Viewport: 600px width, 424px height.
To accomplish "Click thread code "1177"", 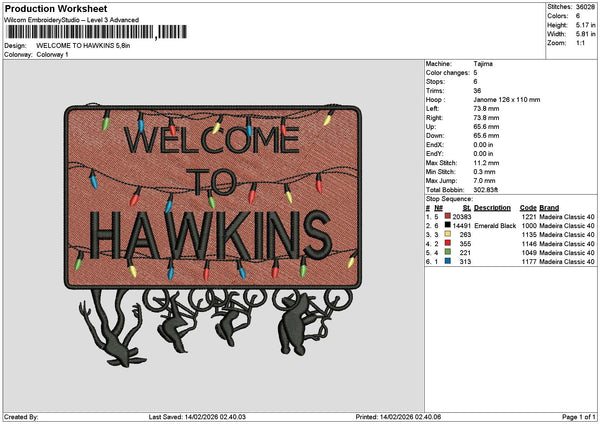I will [529, 262].
